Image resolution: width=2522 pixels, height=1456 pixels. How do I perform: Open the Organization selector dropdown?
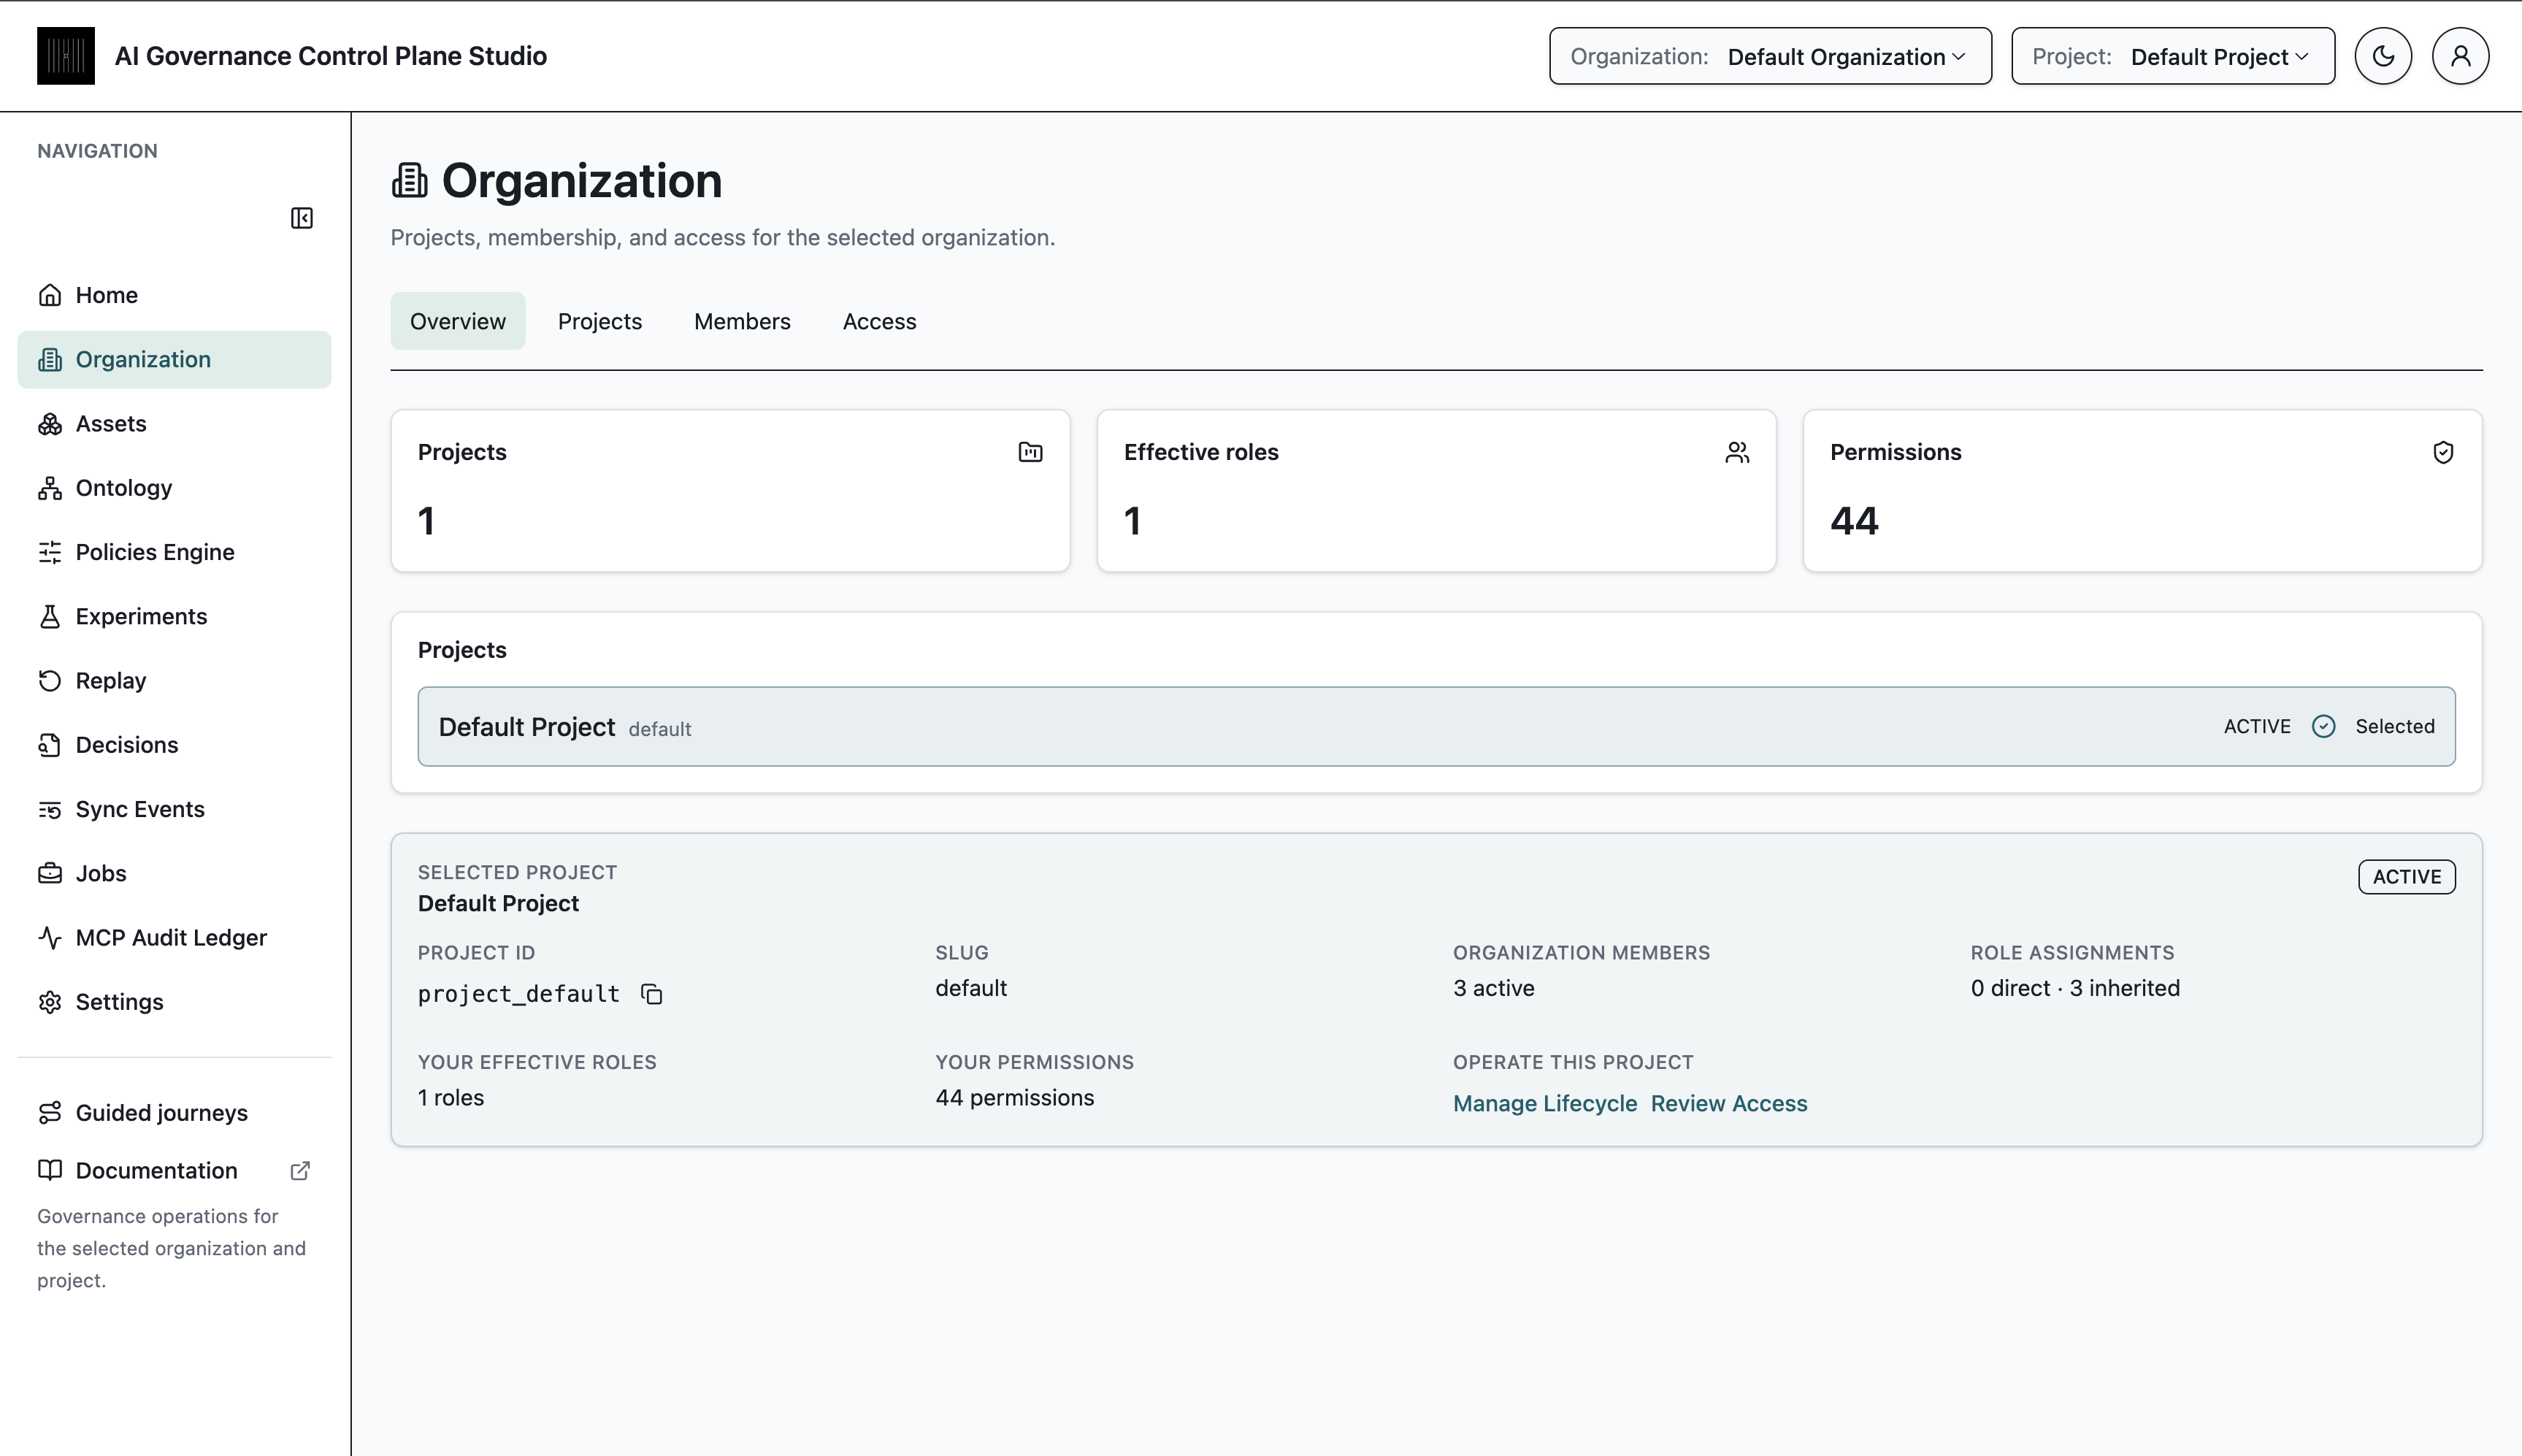1770,56
